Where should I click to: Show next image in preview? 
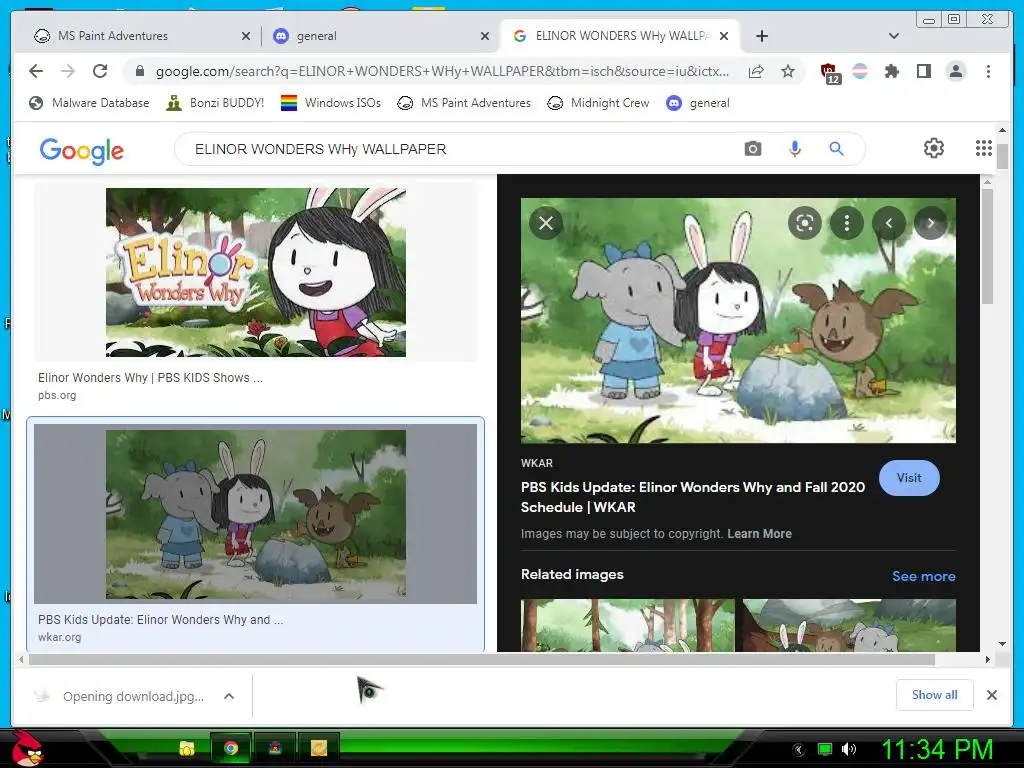[931, 223]
